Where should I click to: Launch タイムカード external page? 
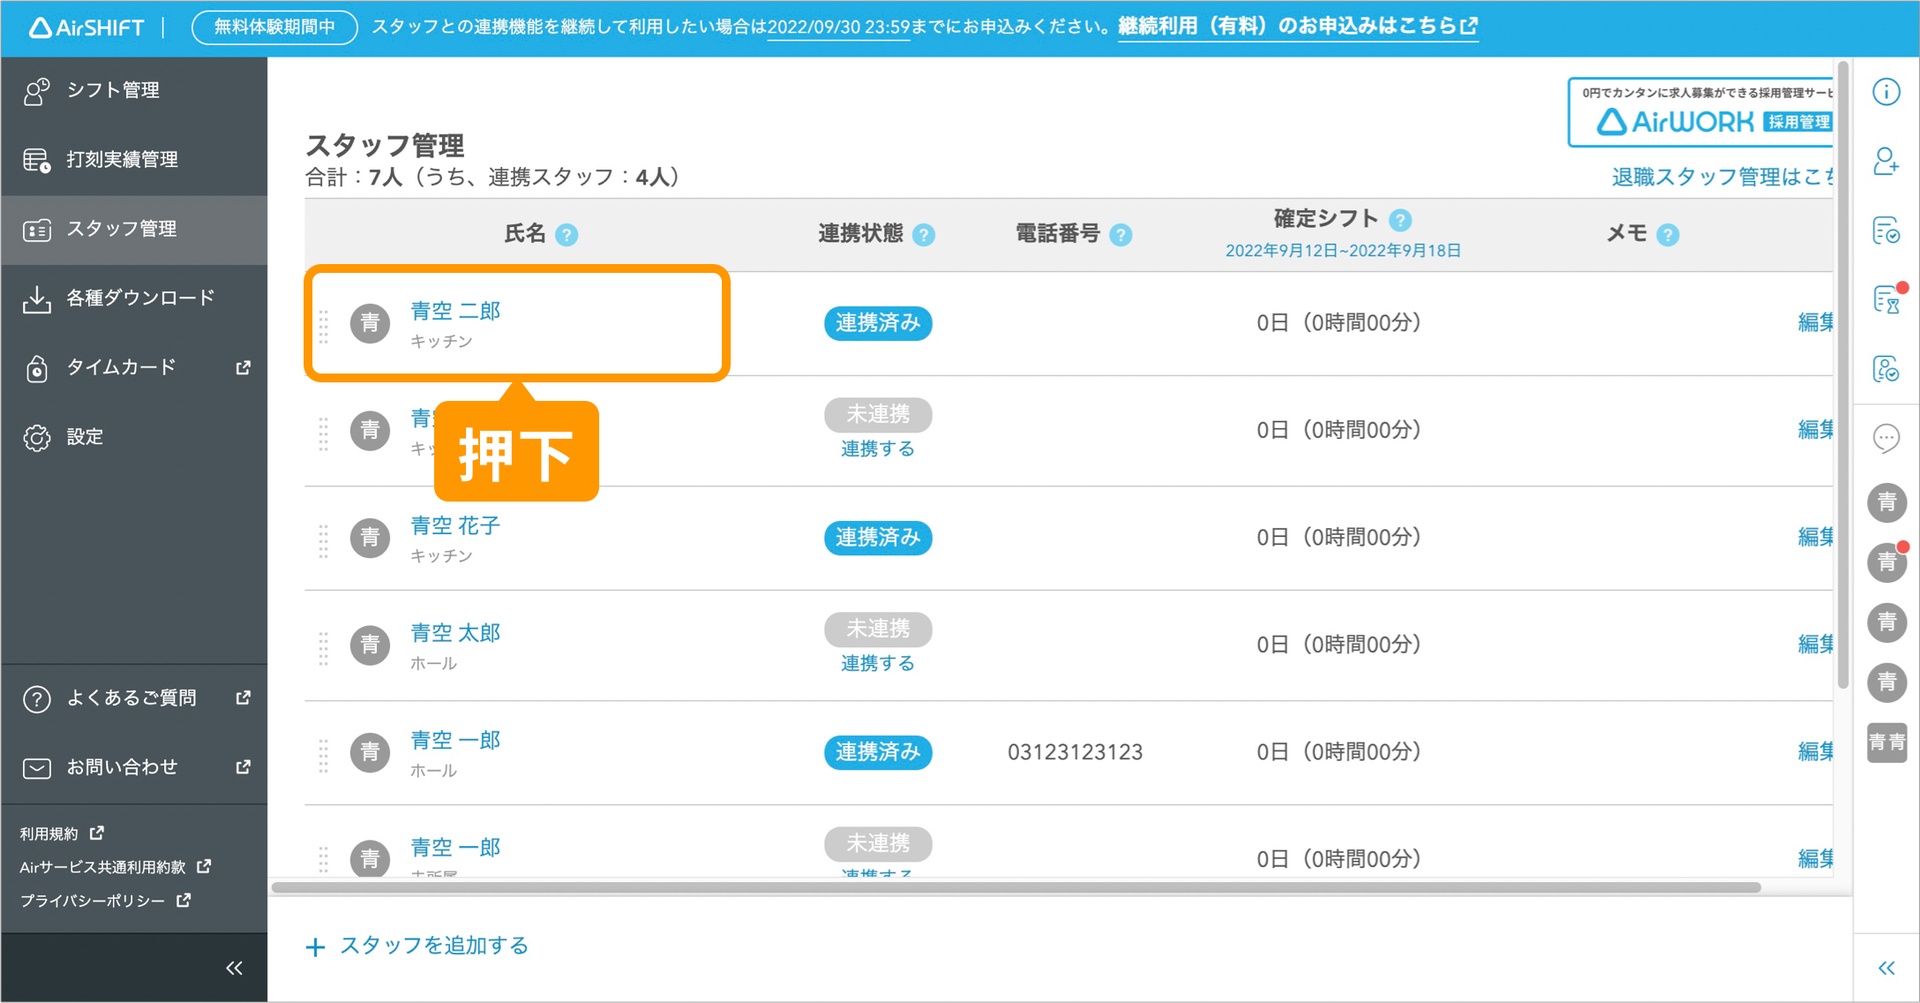click(120, 368)
